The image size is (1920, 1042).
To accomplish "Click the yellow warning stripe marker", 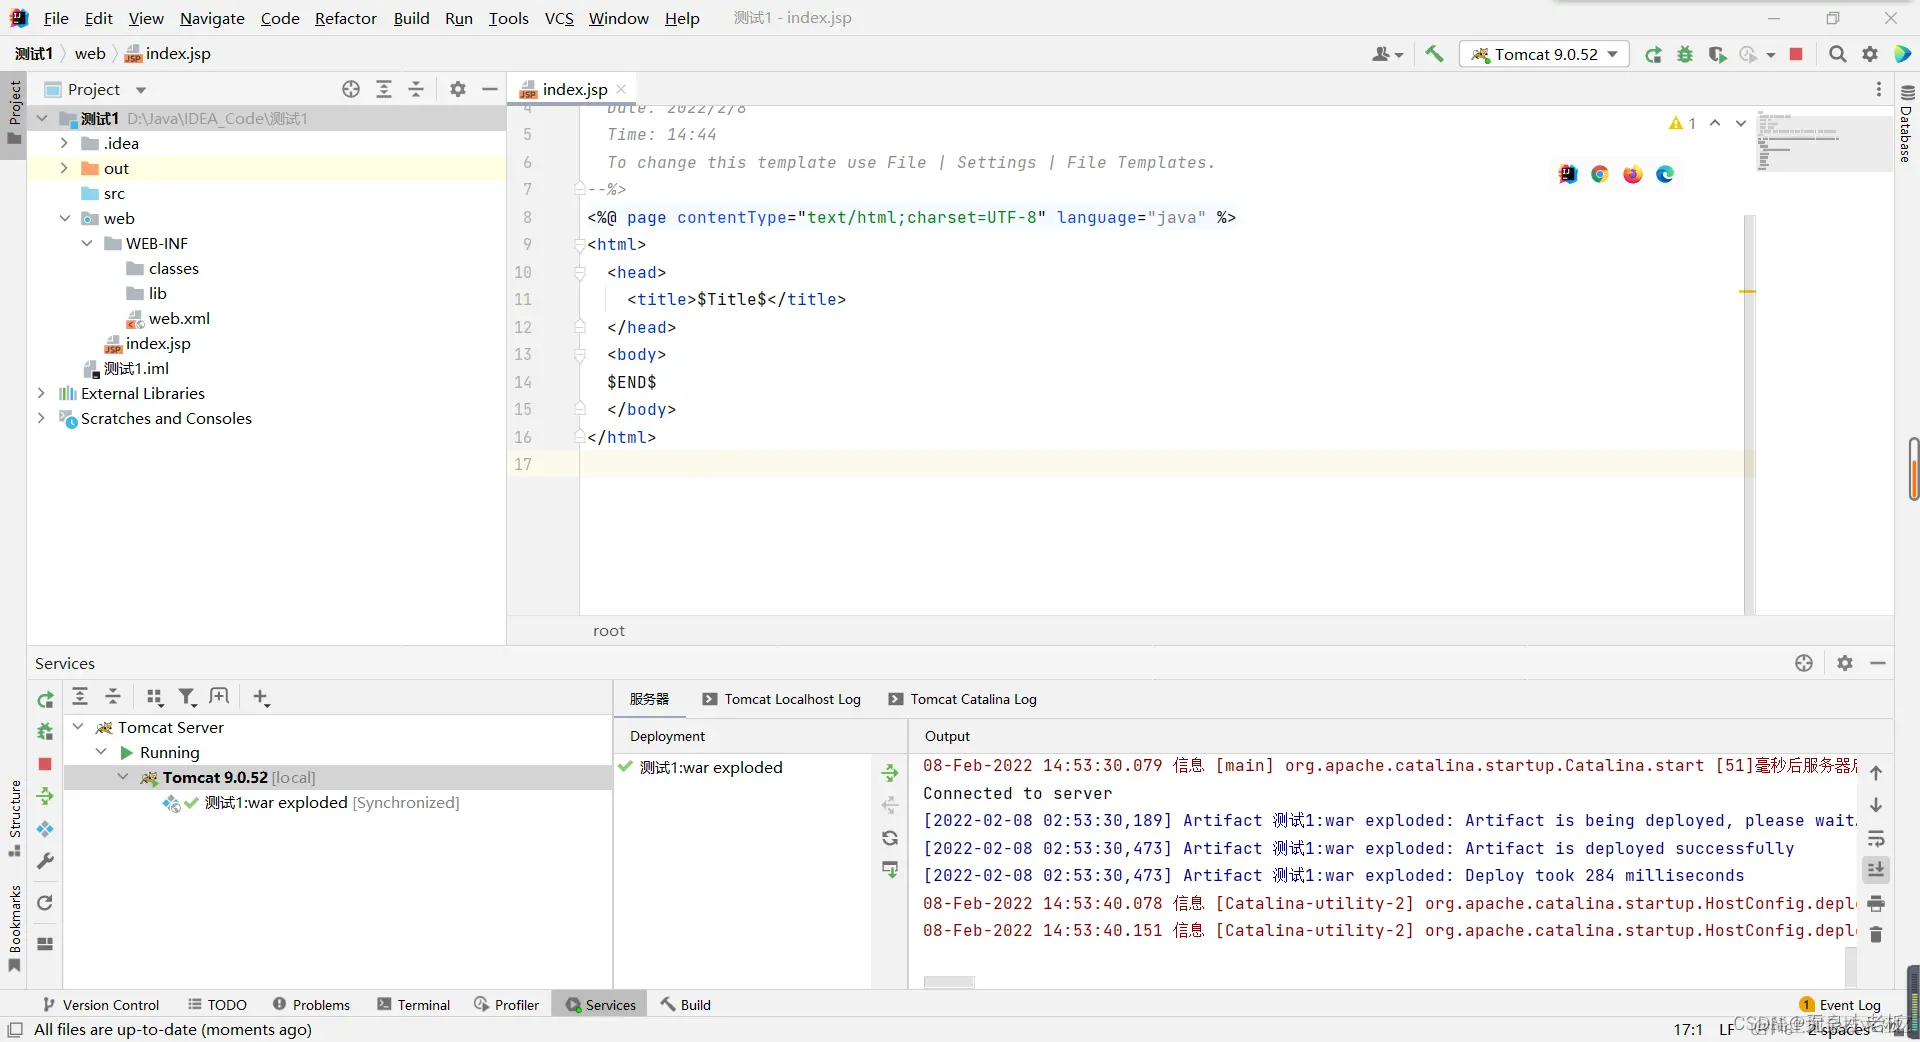I will [1747, 291].
